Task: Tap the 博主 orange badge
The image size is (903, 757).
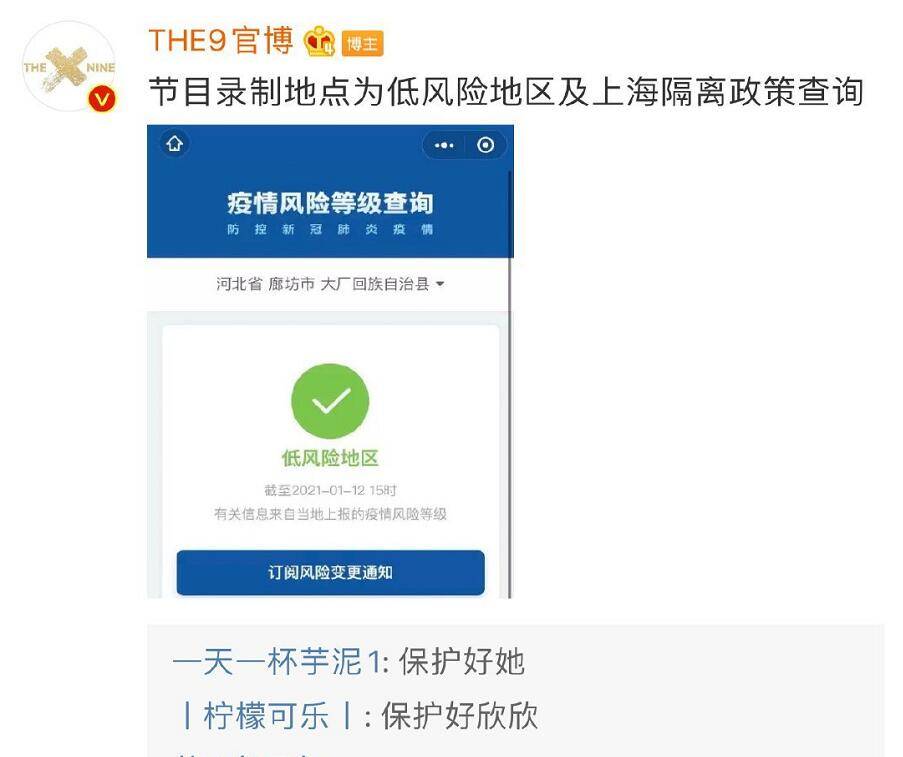Action: click(362, 44)
